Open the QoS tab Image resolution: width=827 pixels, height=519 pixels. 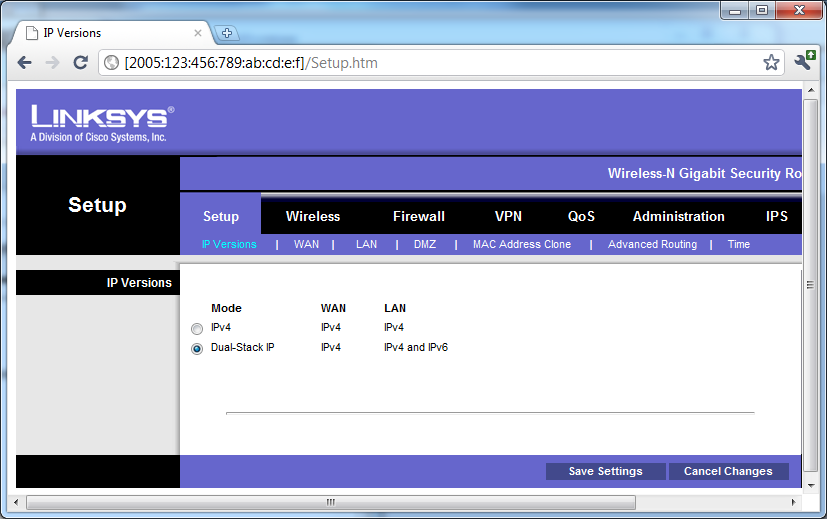581,216
